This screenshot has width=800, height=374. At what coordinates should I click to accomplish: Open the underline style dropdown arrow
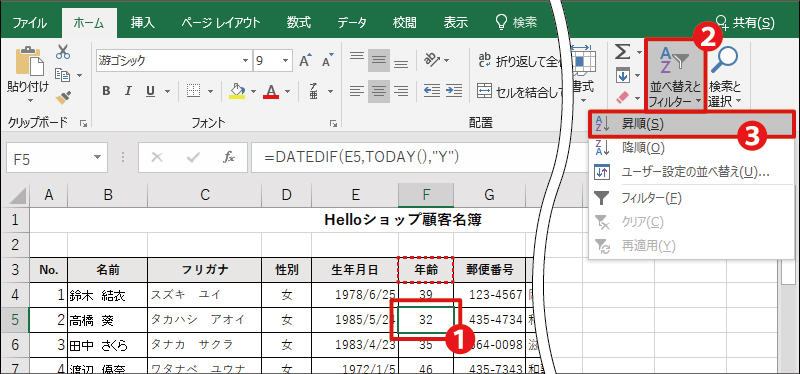pyautogui.click(x=167, y=91)
